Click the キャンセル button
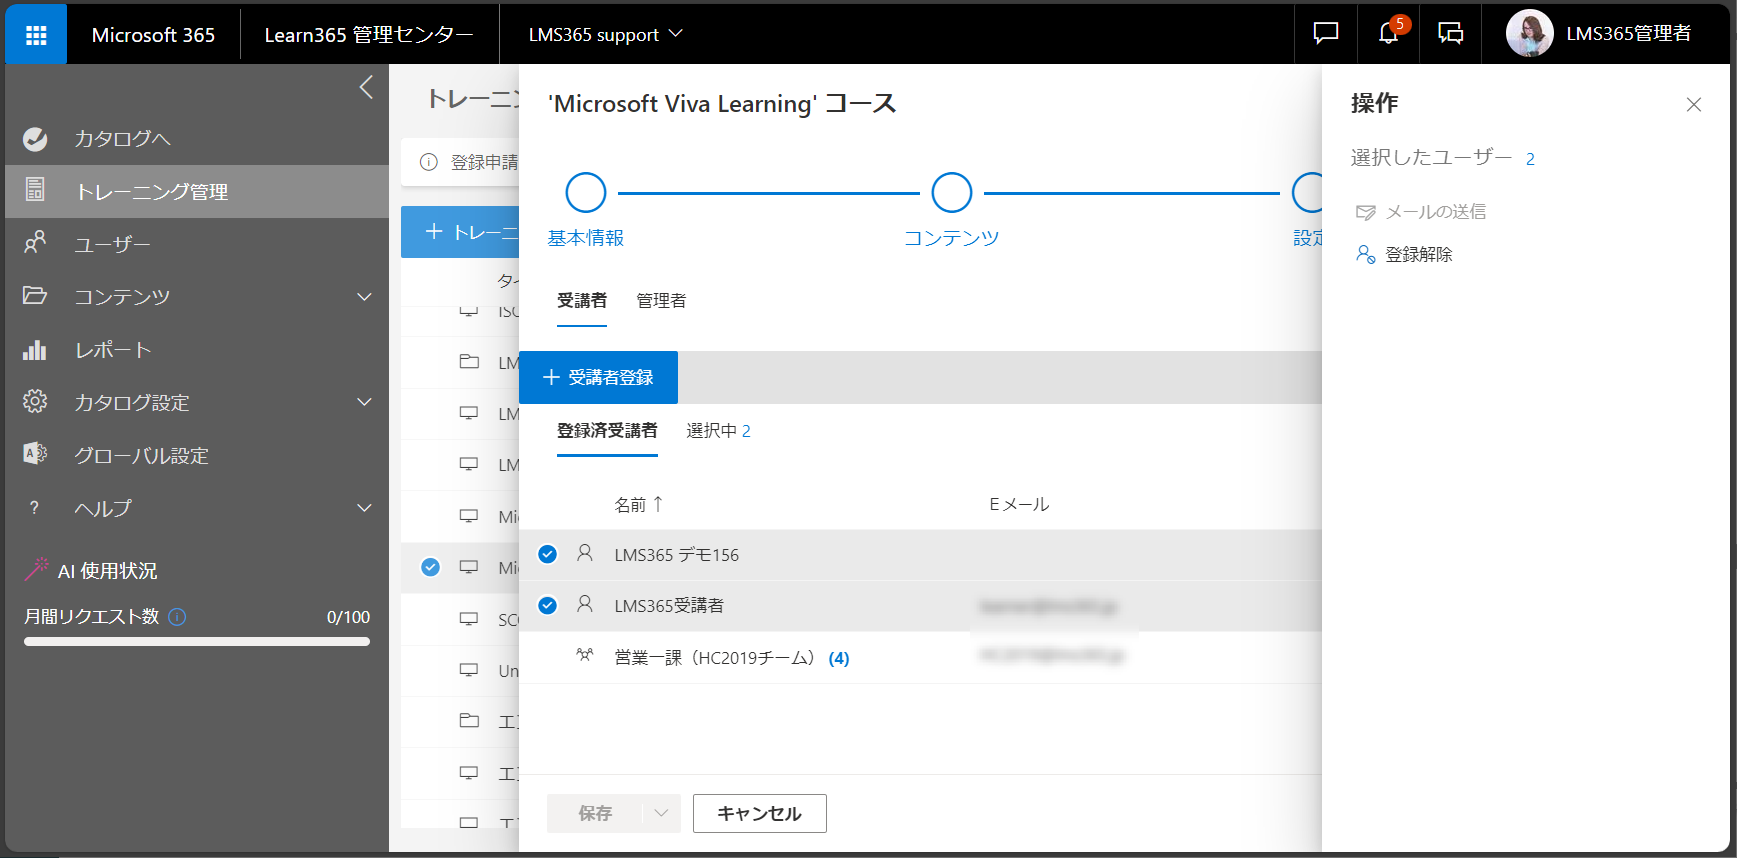 pos(760,813)
